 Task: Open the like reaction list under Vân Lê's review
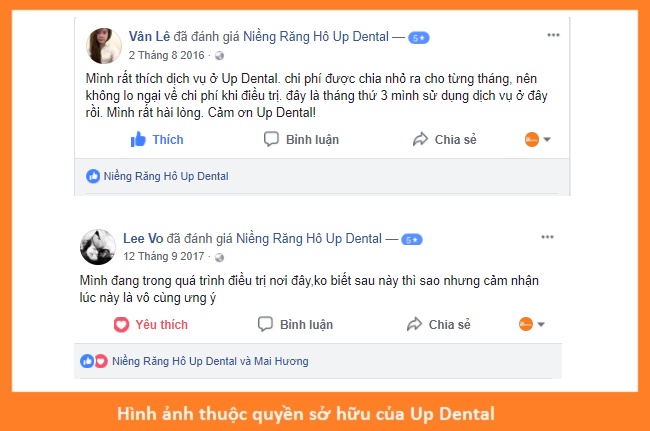[157, 176]
